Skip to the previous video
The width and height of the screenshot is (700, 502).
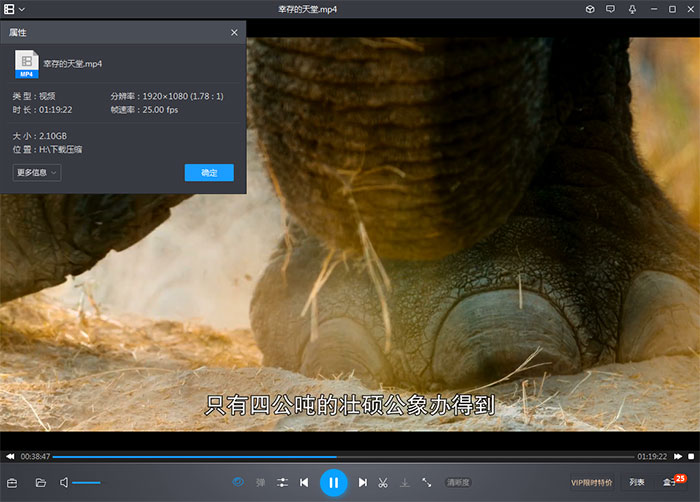click(304, 483)
